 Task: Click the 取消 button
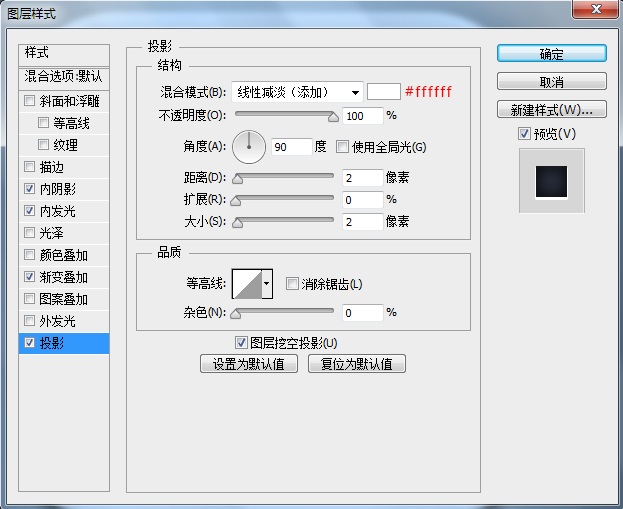[x=551, y=81]
